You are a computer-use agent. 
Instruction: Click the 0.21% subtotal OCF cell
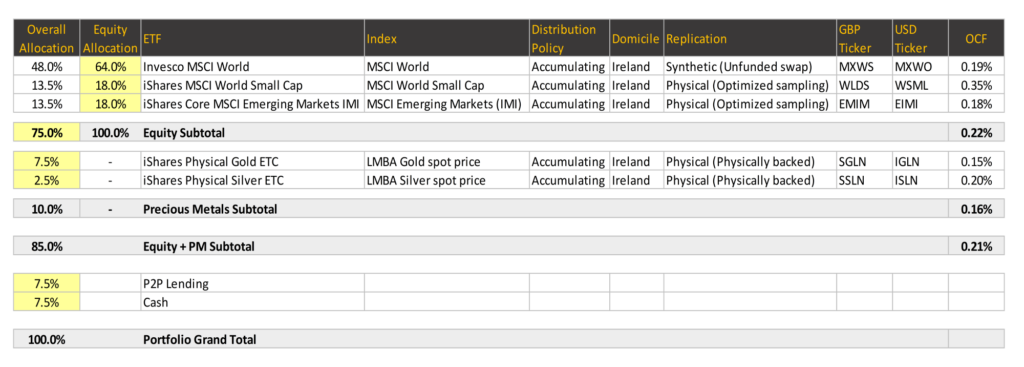point(976,246)
